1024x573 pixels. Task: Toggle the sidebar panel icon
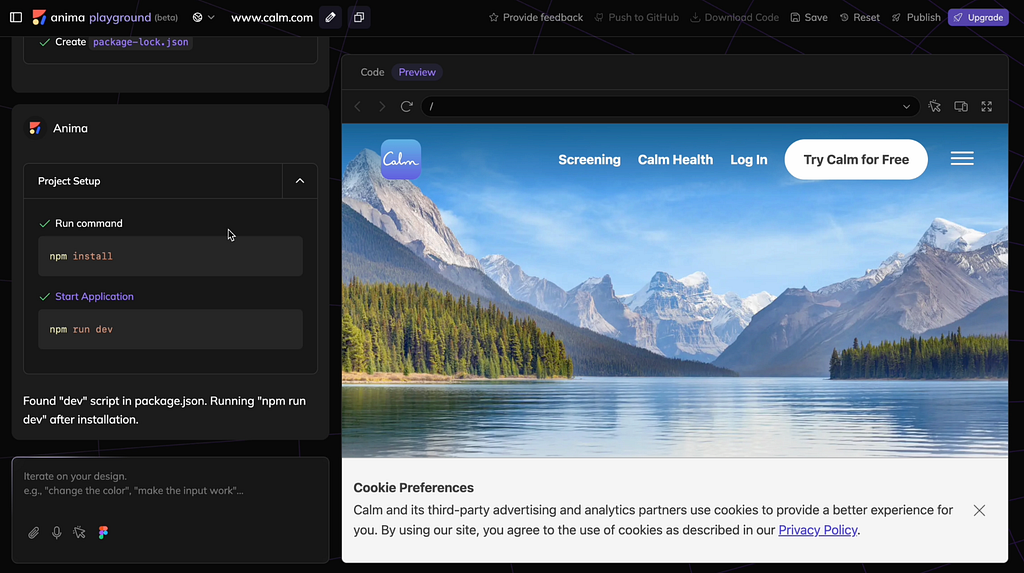pos(16,18)
